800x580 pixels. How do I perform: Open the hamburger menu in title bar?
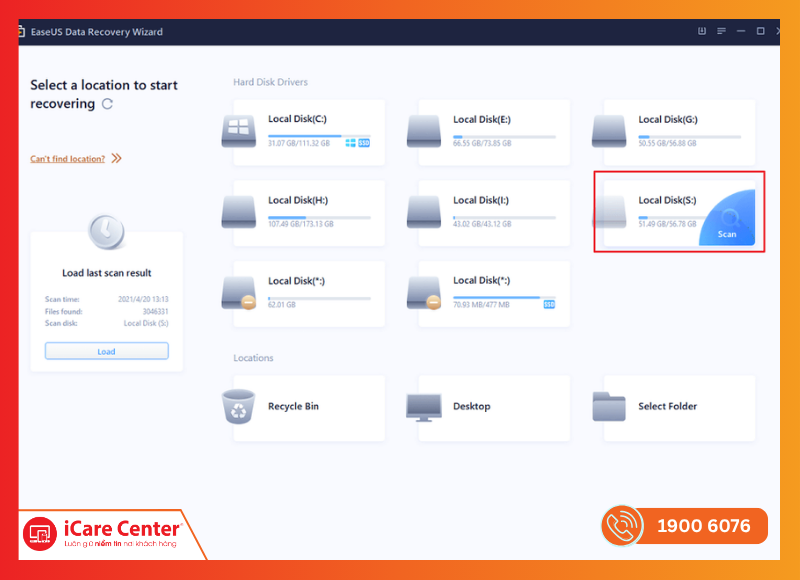721,32
